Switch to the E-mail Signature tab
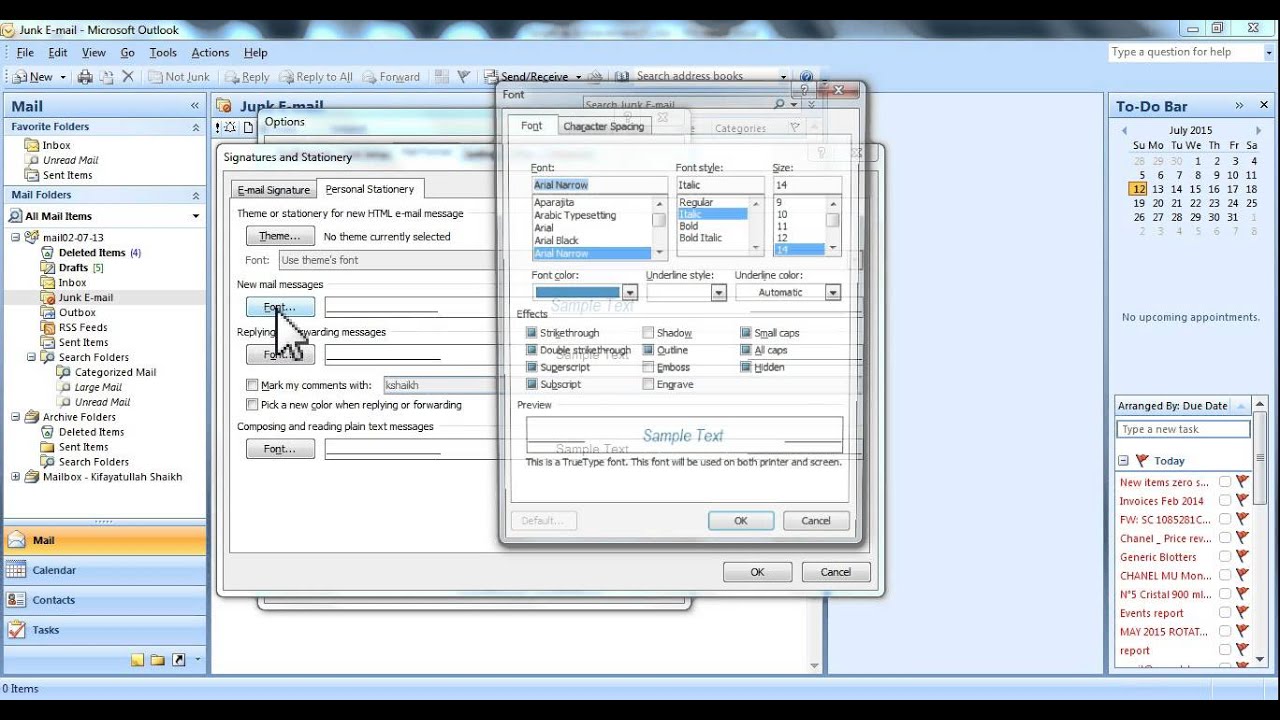This screenshot has height=720, width=1280. click(x=274, y=190)
